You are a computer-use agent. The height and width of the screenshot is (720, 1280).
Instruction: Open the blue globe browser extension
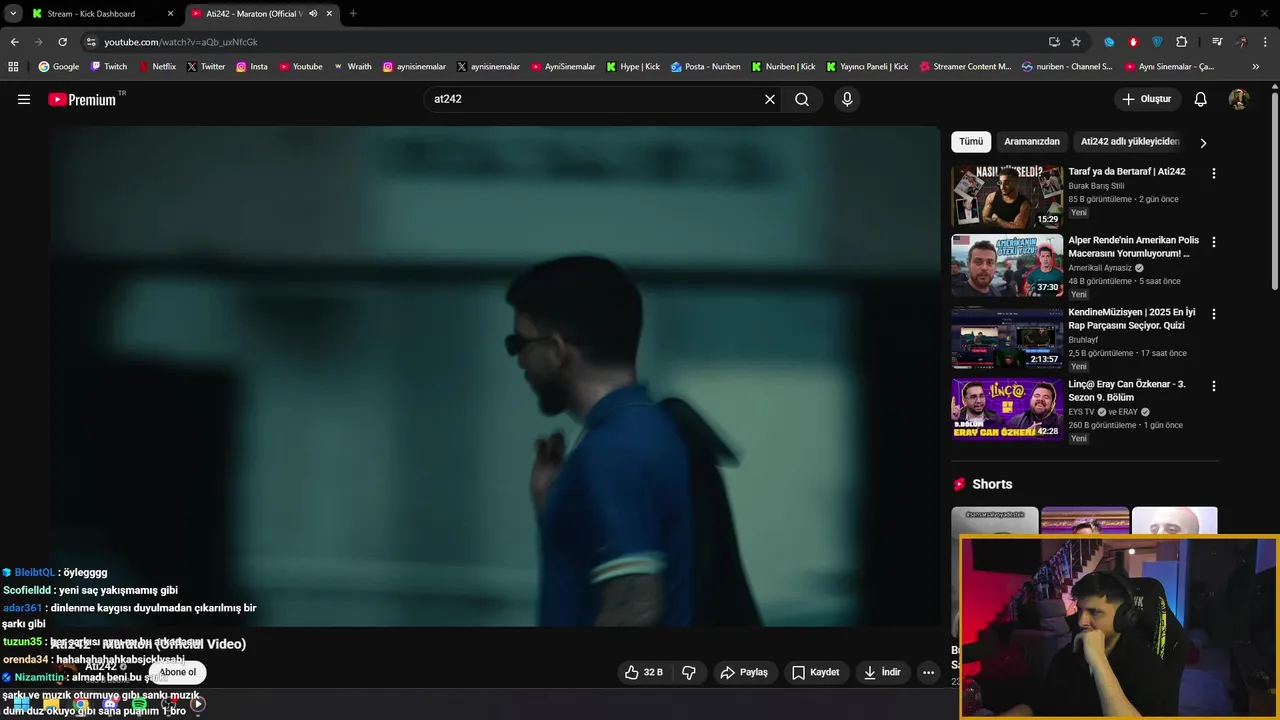point(1109,42)
